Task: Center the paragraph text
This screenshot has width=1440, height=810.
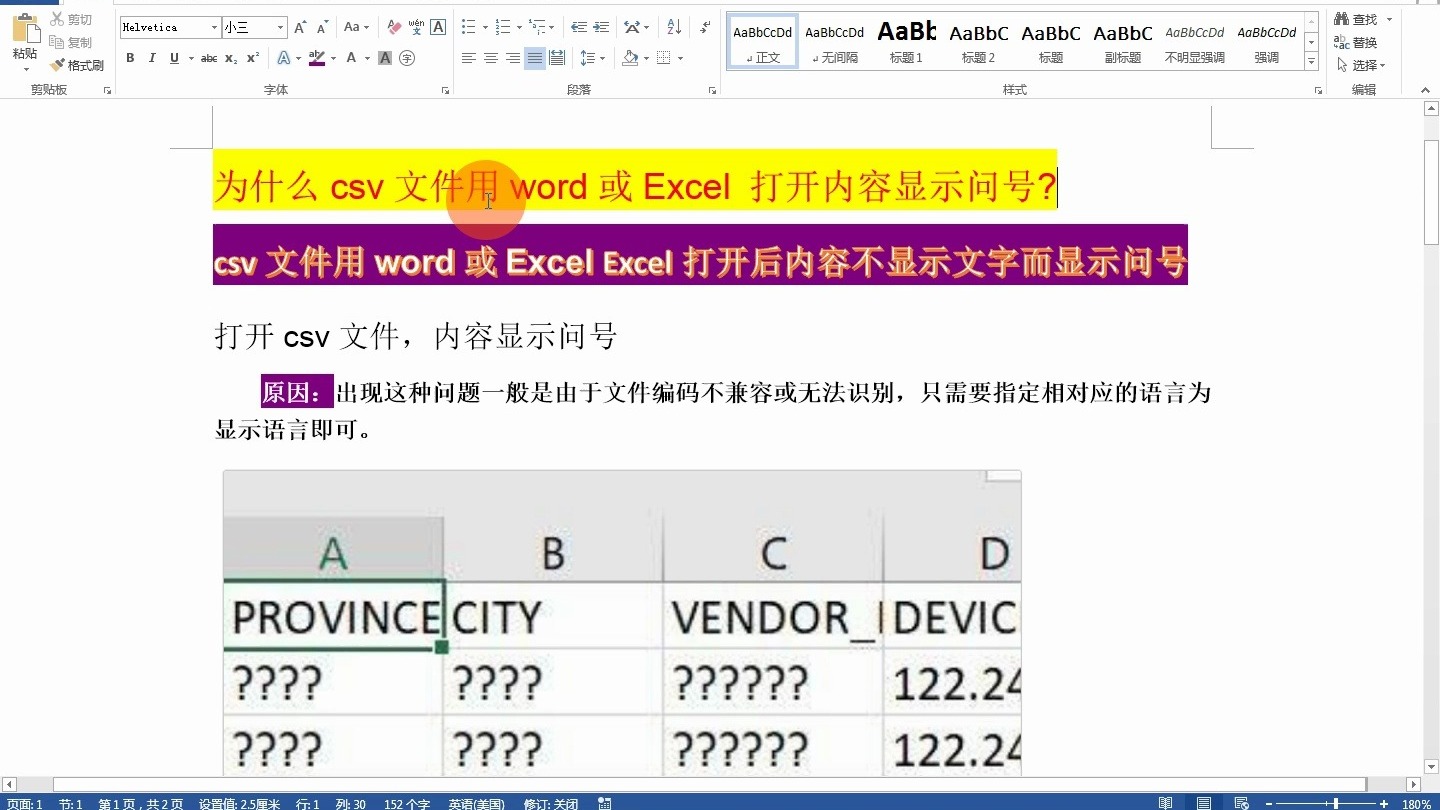Action: [490, 58]
